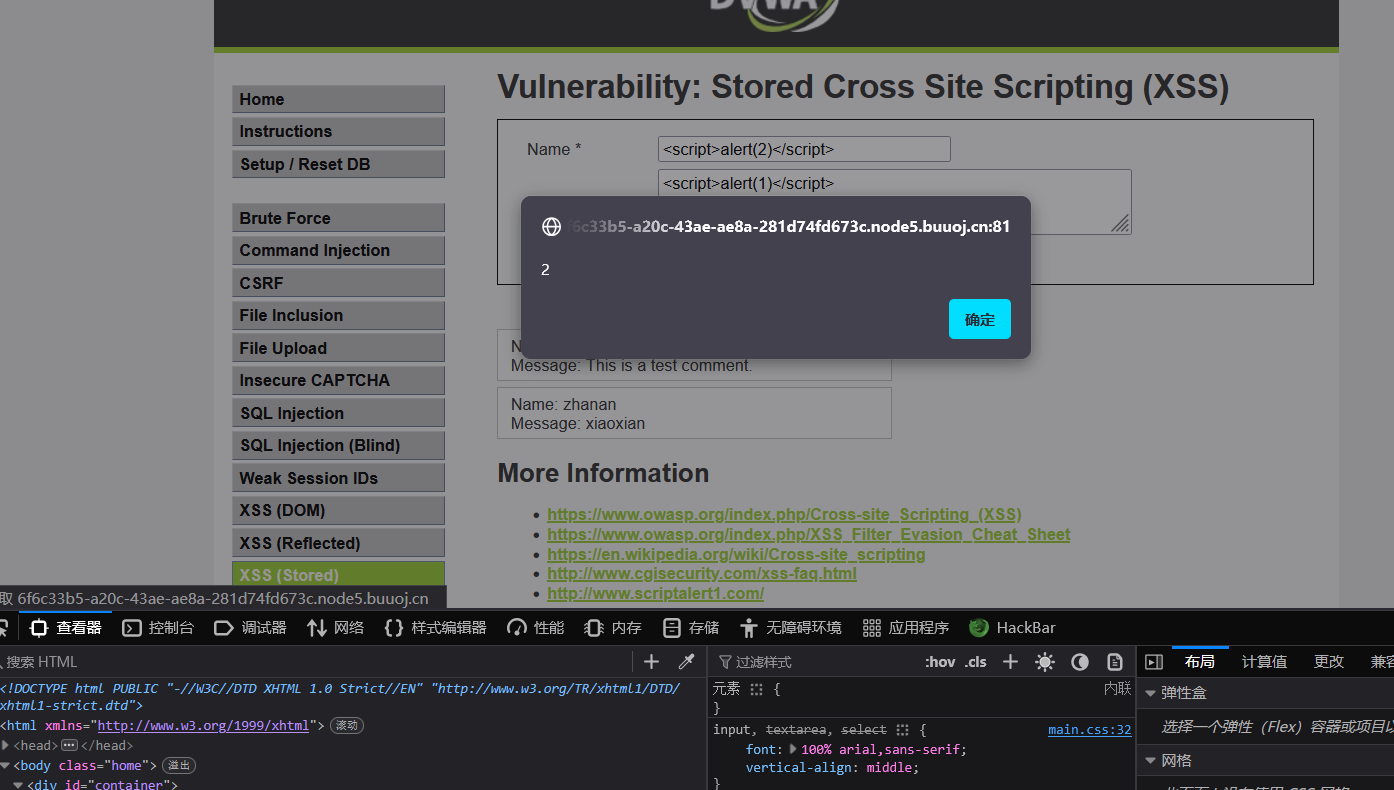Toggle print media simulation page icon
This screenshot has width=1394, height=790.
point(1115,662)
